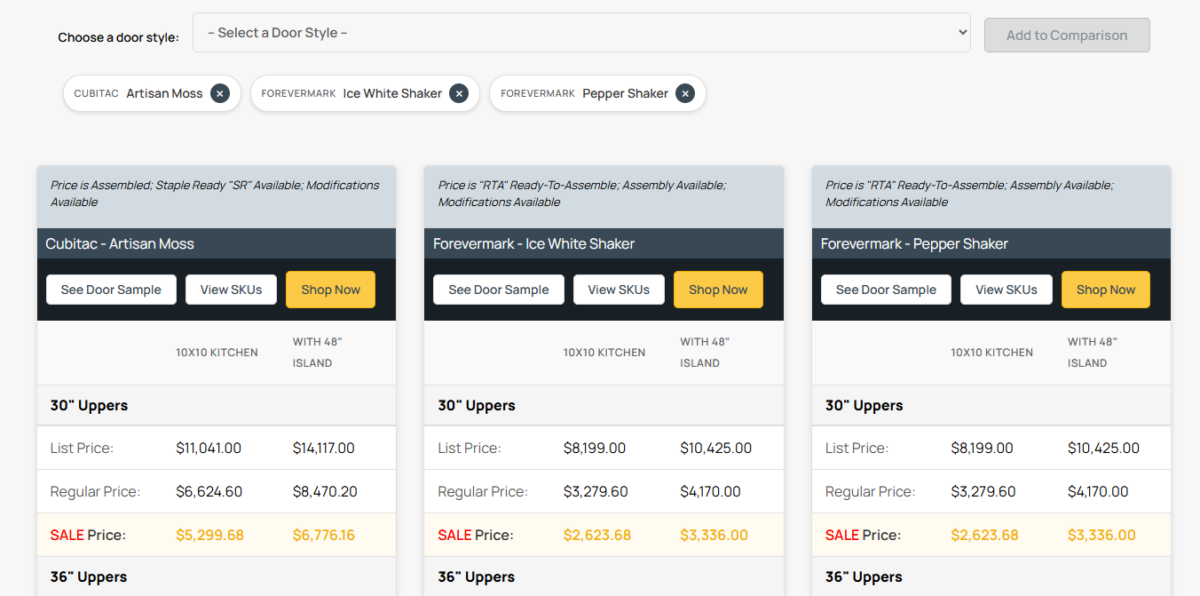The width and height of the screenshot is (1200, 596).
Task: Click Pepper Shaker sale price $3,336.00
Action: click(x=1102, y=535)
